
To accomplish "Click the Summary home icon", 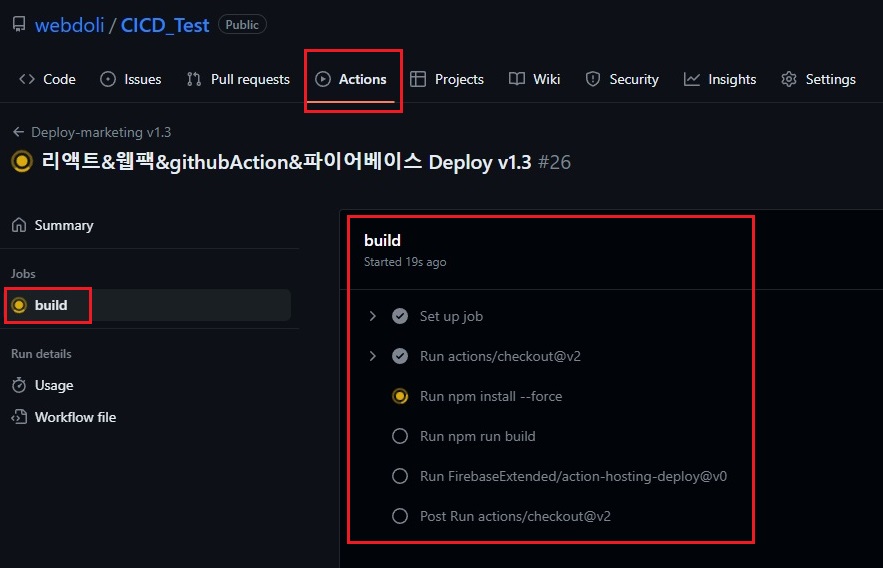I will (x=19, y=225).
